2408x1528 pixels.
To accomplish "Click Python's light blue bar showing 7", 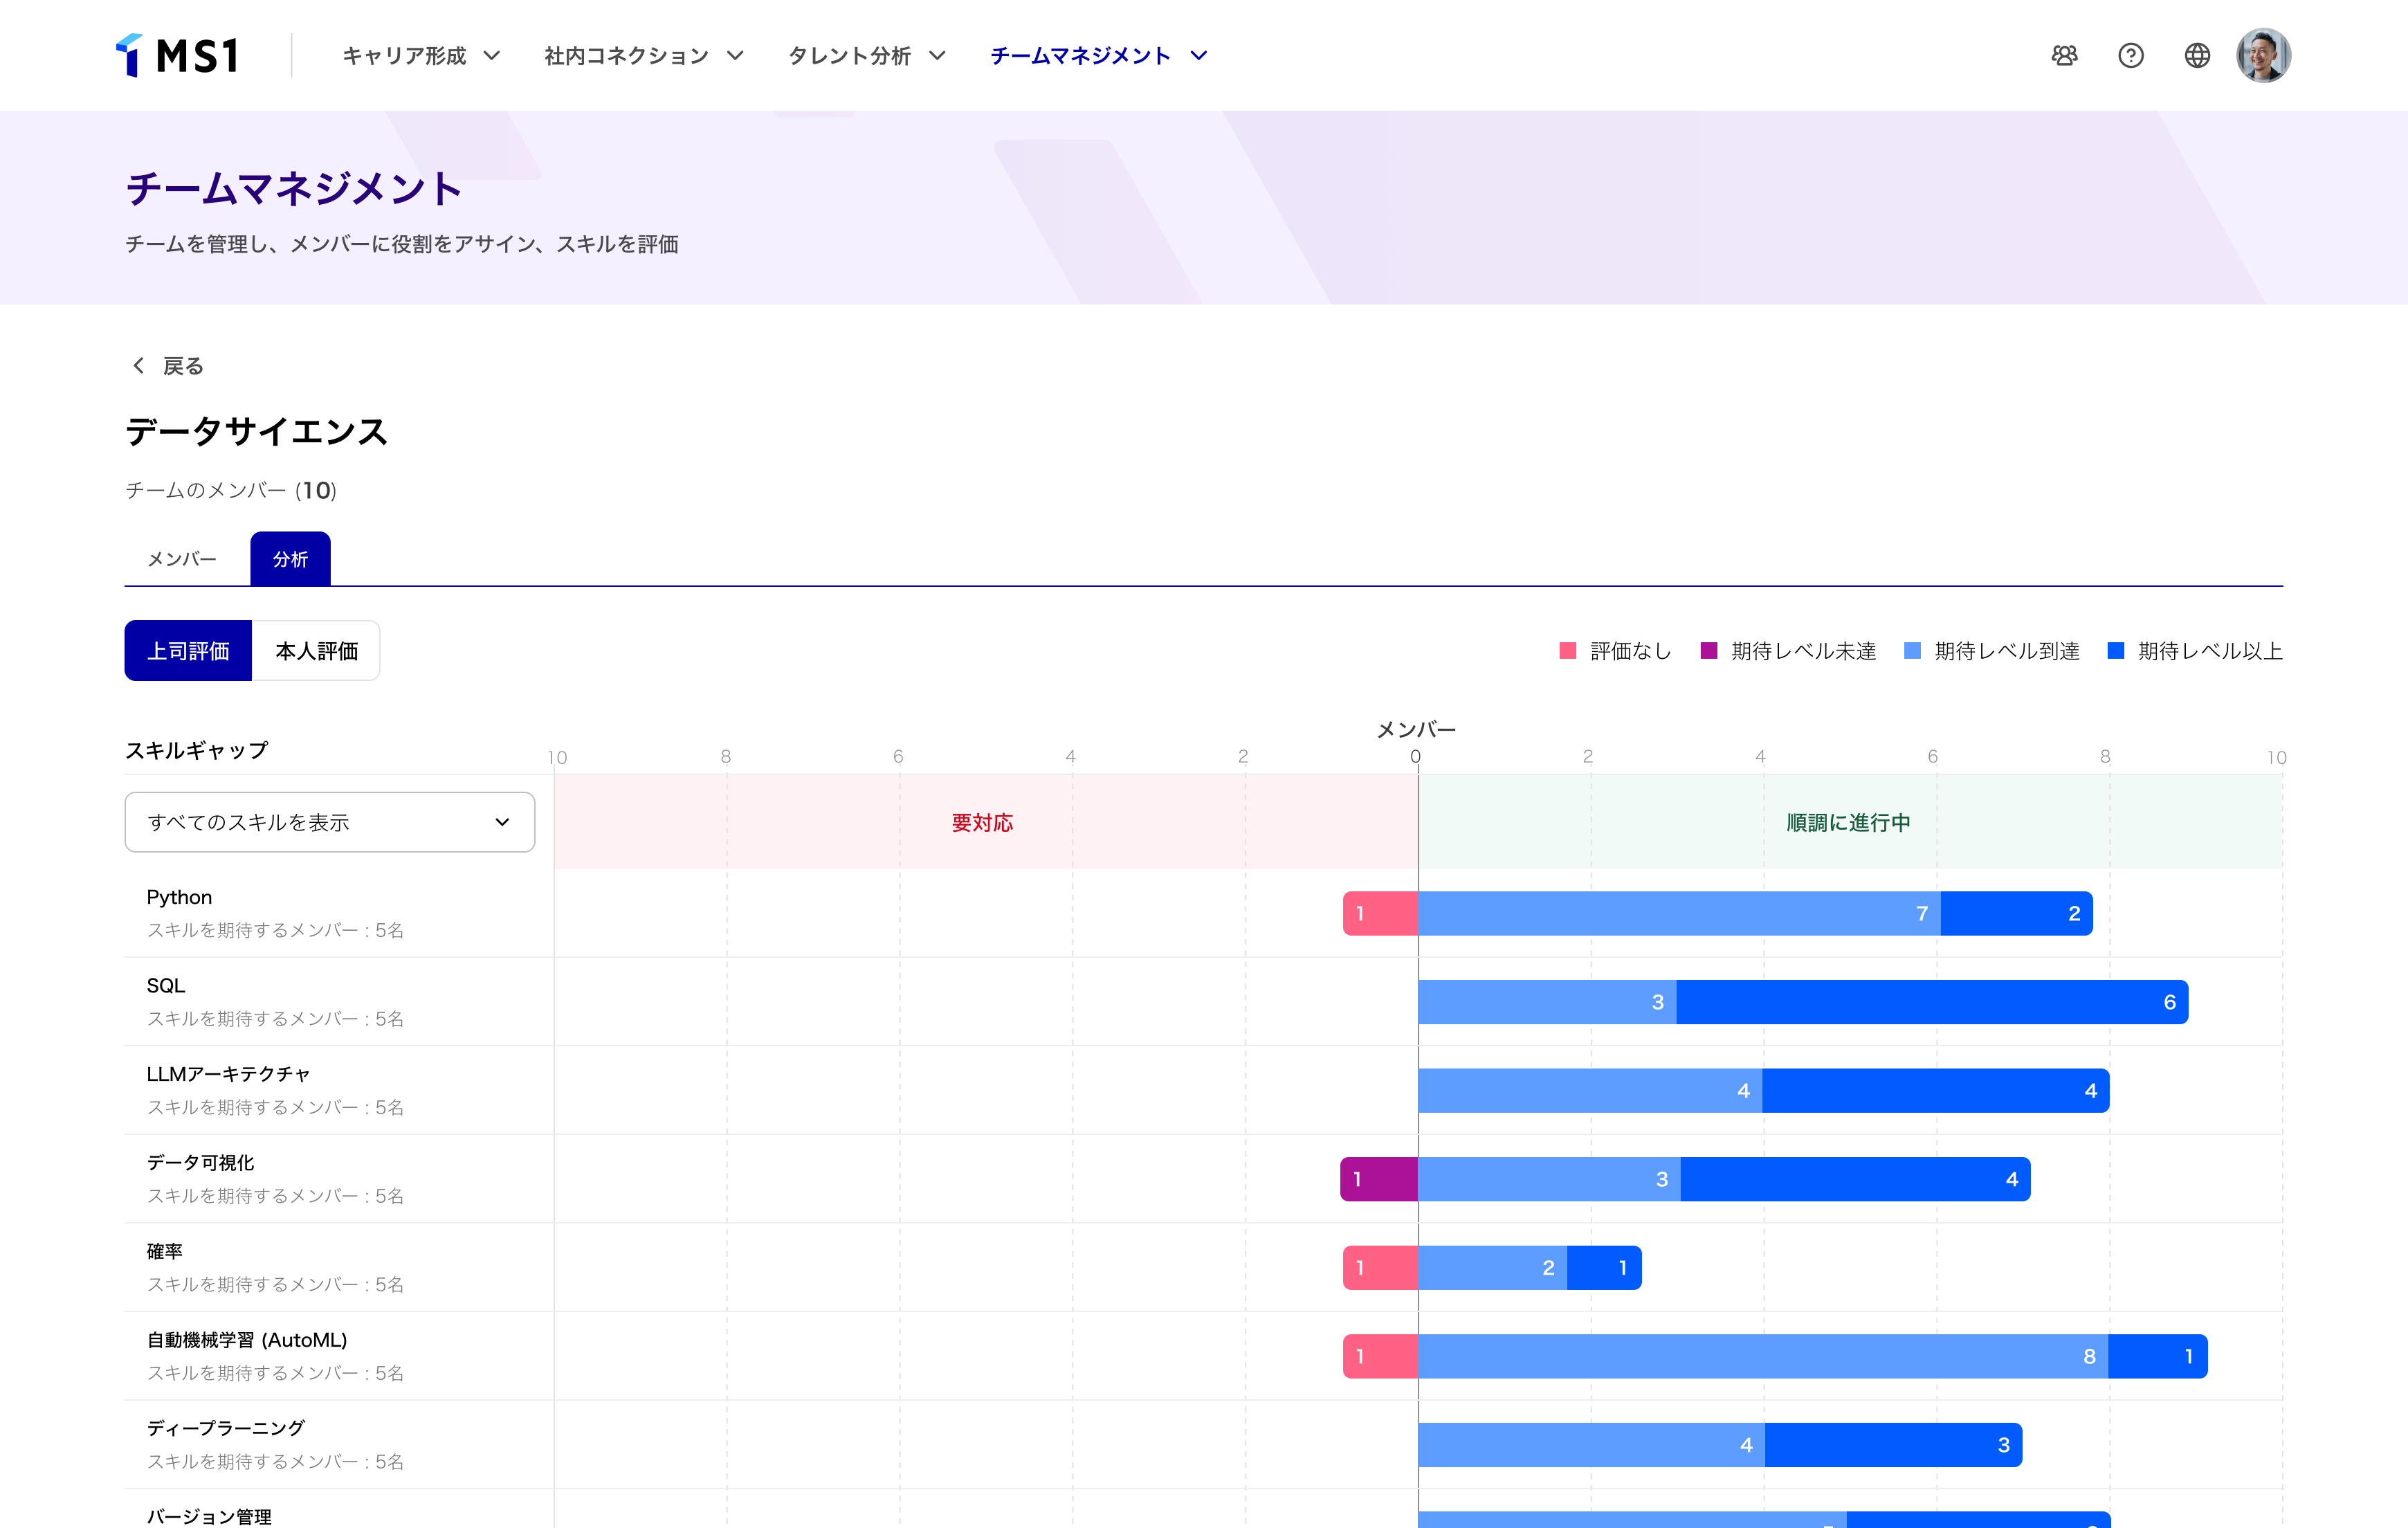I will (x=1679, y=913).
